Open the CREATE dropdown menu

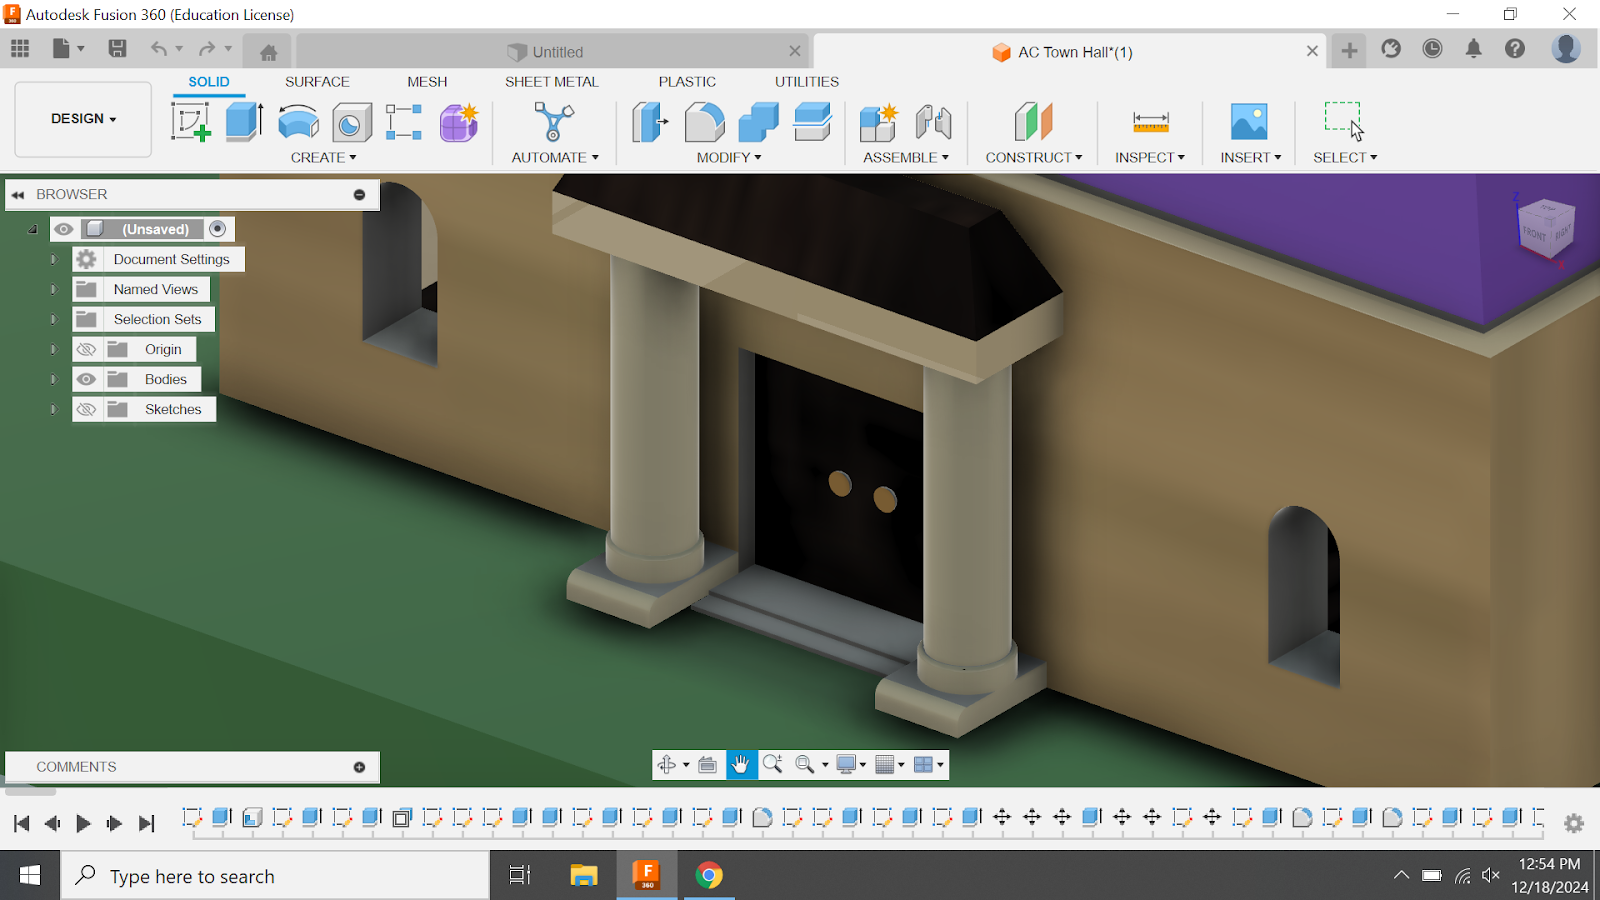click(323, 157)
